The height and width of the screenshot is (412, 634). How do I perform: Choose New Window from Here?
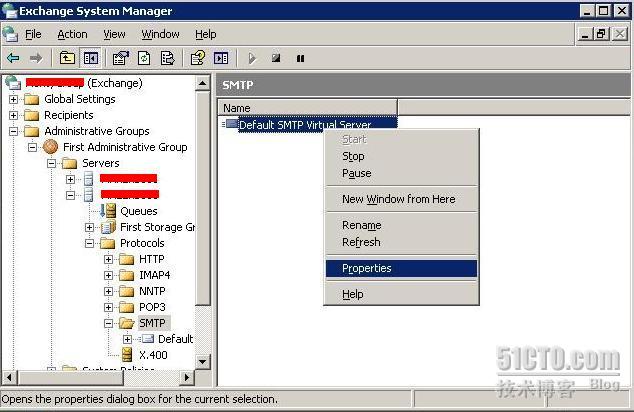pyautogui.click(x=402, y=199)
